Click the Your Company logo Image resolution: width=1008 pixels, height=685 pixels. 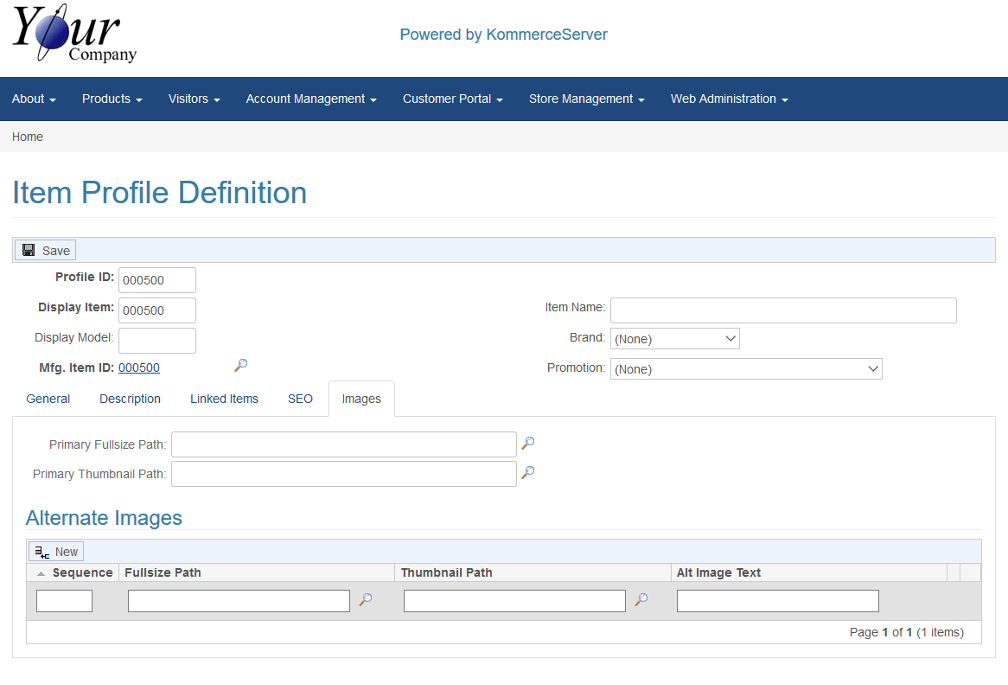(x=74, y=36)
